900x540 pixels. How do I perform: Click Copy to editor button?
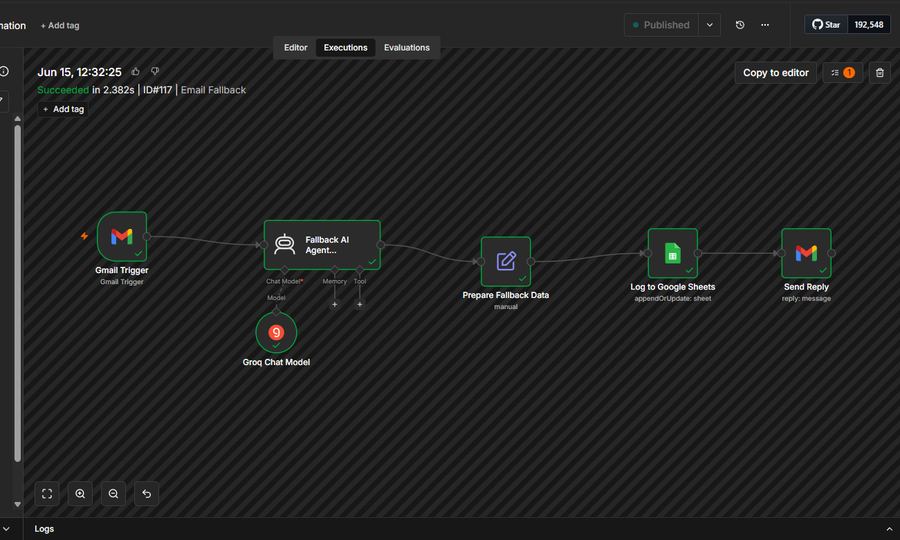pyautogui.click(x=775, y=73)
